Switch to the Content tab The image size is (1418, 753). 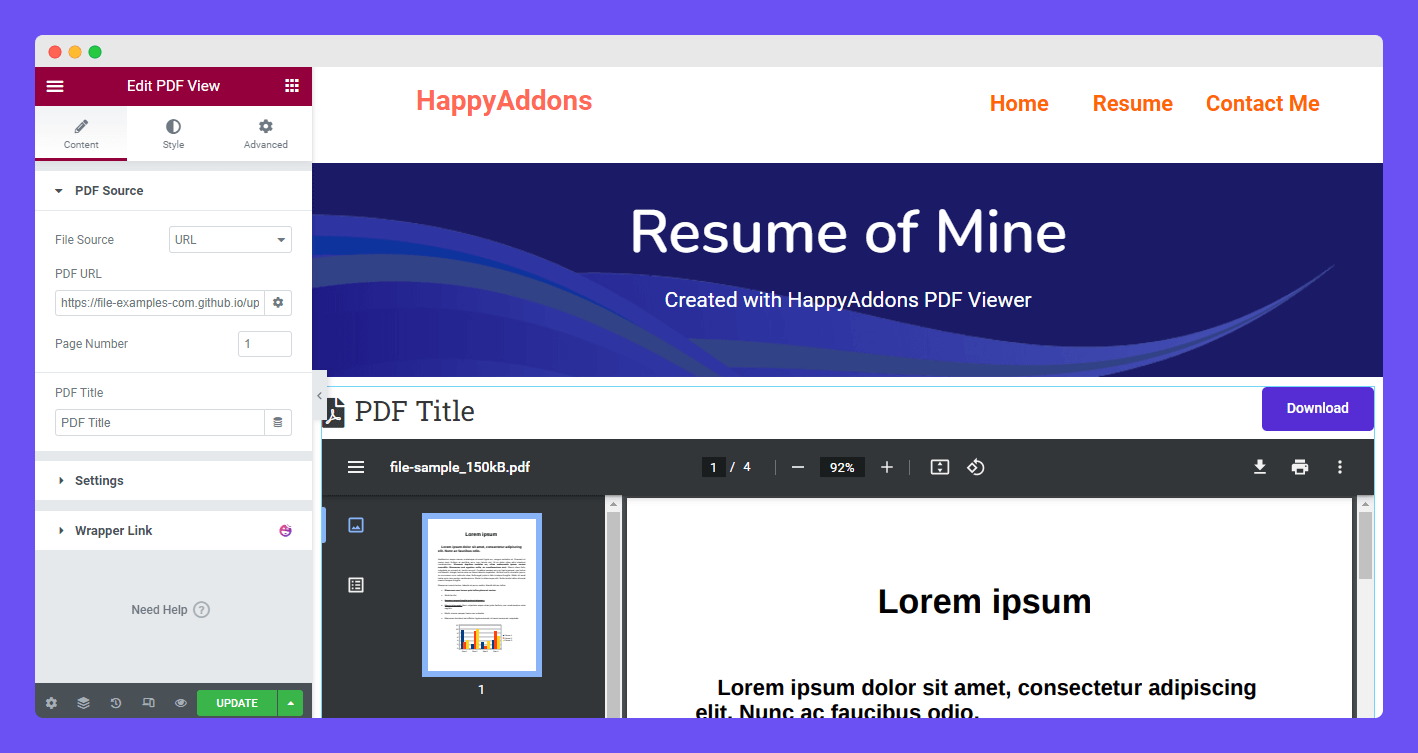[x=81, y=133]
